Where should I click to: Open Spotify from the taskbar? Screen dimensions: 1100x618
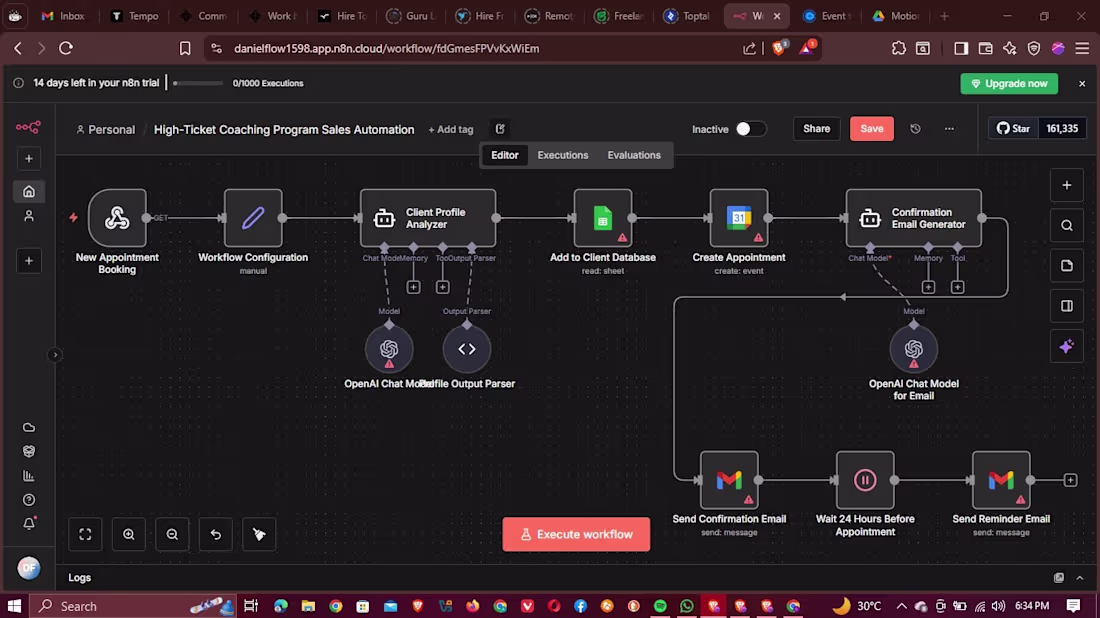660,606
